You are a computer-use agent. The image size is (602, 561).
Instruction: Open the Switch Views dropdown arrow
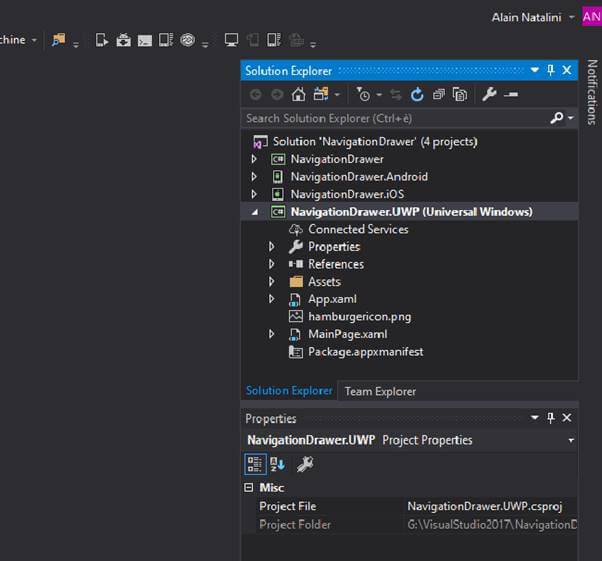337,95
